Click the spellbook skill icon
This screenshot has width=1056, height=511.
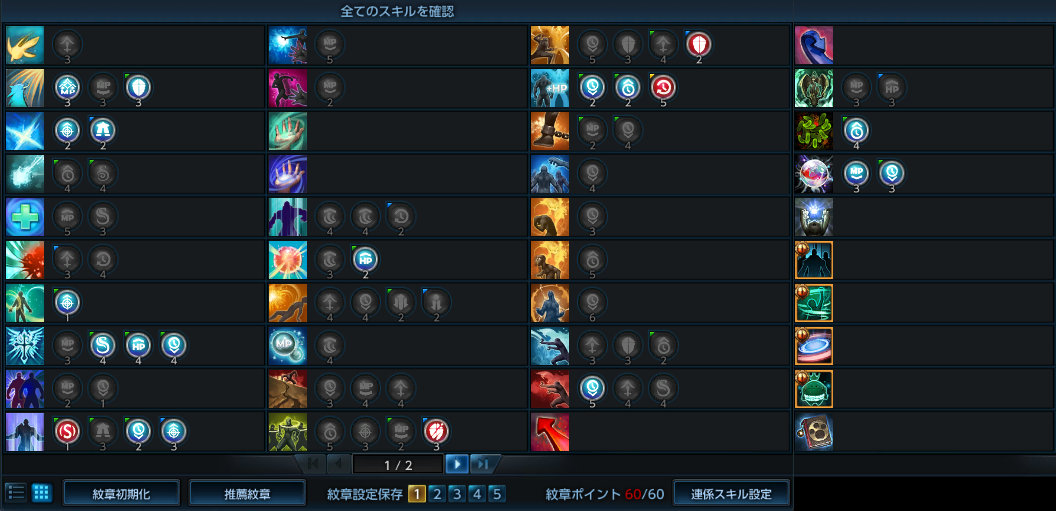(x=814, y=432)
